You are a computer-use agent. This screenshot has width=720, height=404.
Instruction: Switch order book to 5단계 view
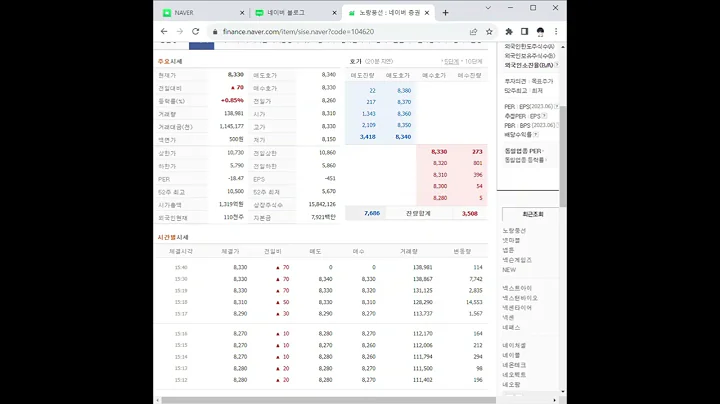point(451,62)
